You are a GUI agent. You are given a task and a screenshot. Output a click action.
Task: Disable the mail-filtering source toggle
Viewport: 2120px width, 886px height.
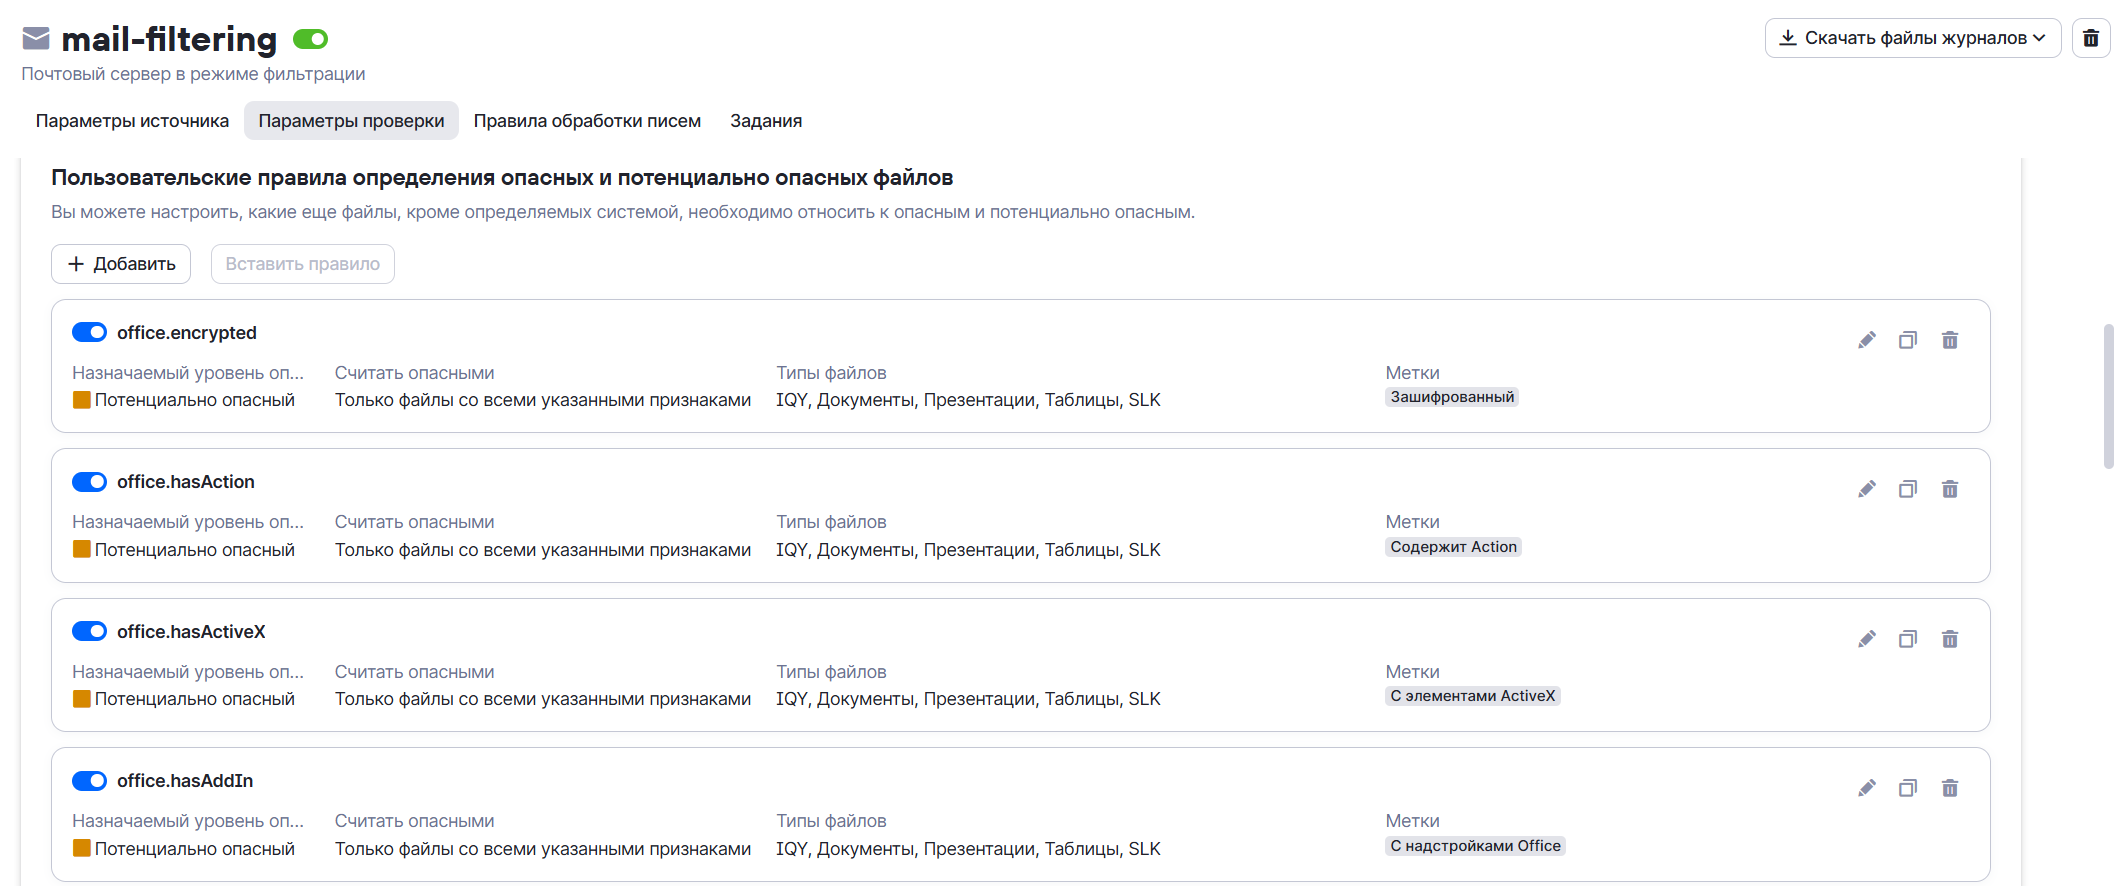coord(310,39)
